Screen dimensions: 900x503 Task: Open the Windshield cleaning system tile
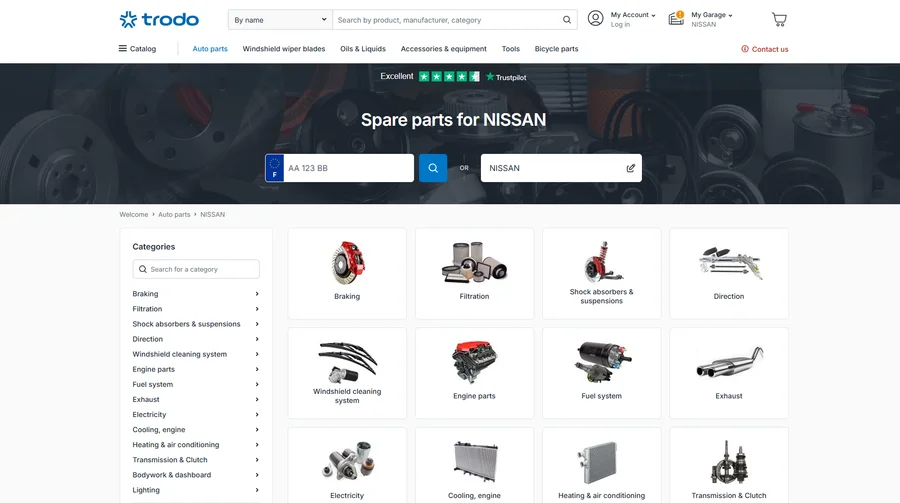347,373
